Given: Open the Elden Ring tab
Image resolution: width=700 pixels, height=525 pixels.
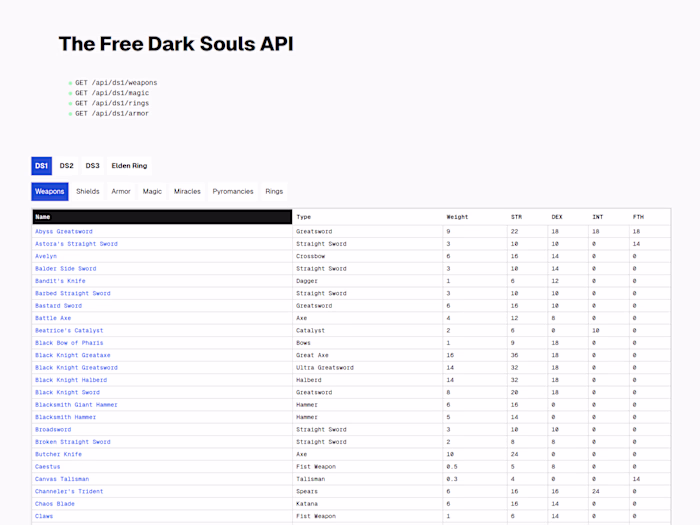Looking at the screenshot, I should pyautogui.click(x=129, y=166).
